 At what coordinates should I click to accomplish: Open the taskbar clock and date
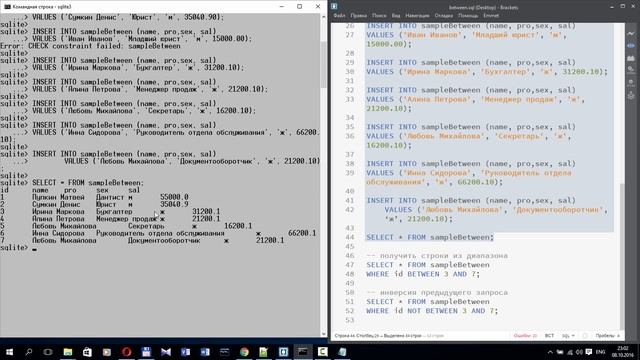point(622,352)
